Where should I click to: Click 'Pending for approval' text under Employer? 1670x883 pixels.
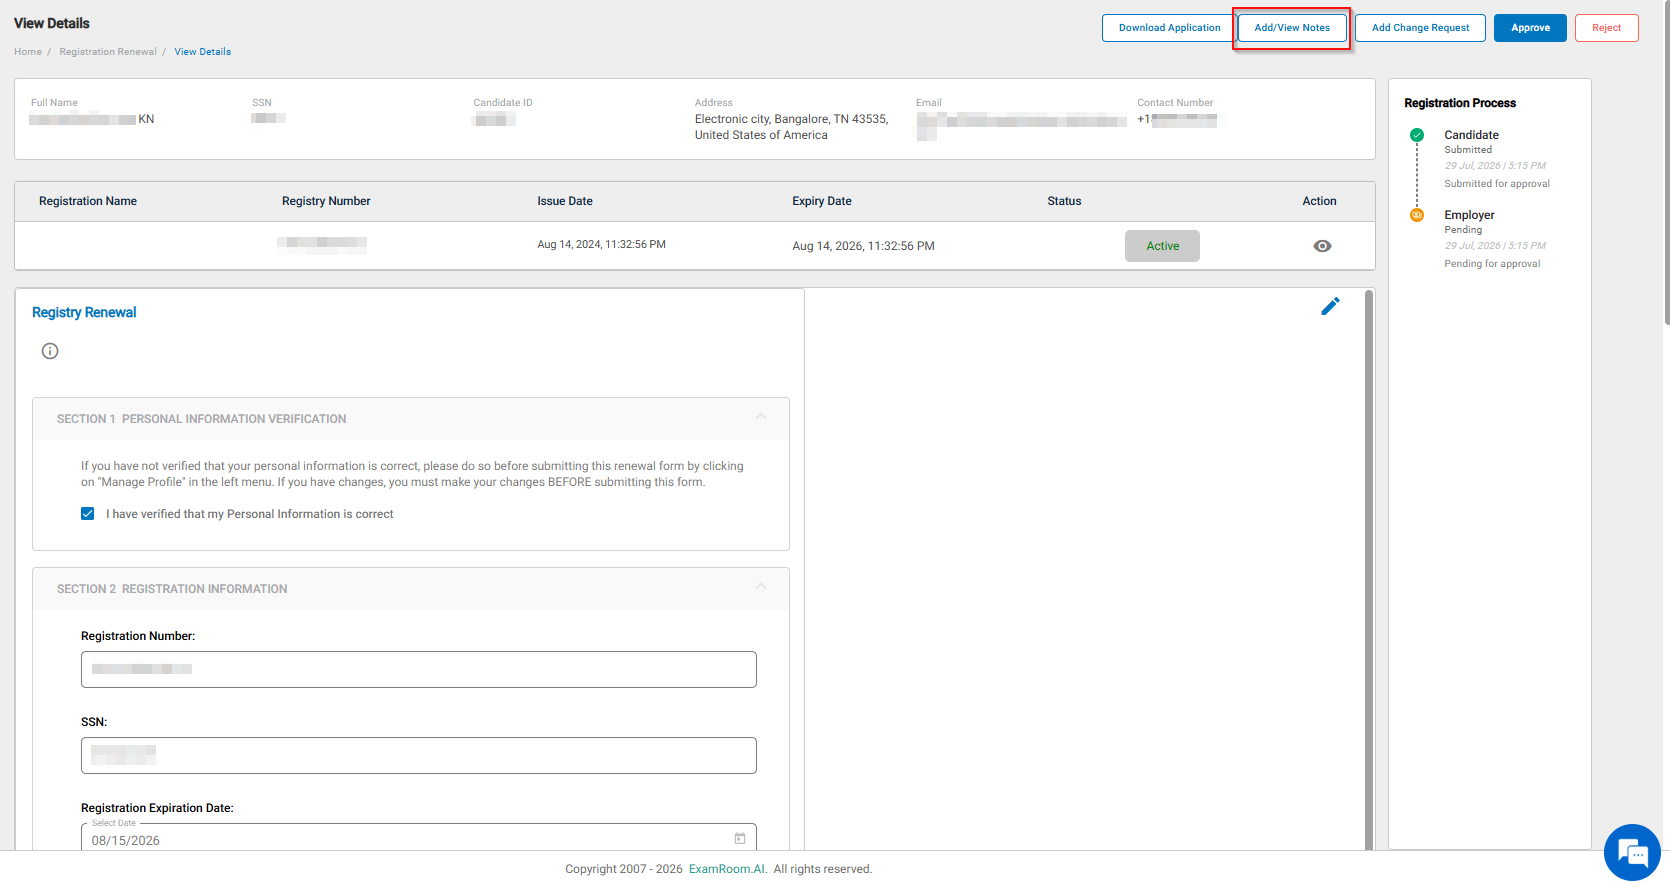[x=1492, y=264]
